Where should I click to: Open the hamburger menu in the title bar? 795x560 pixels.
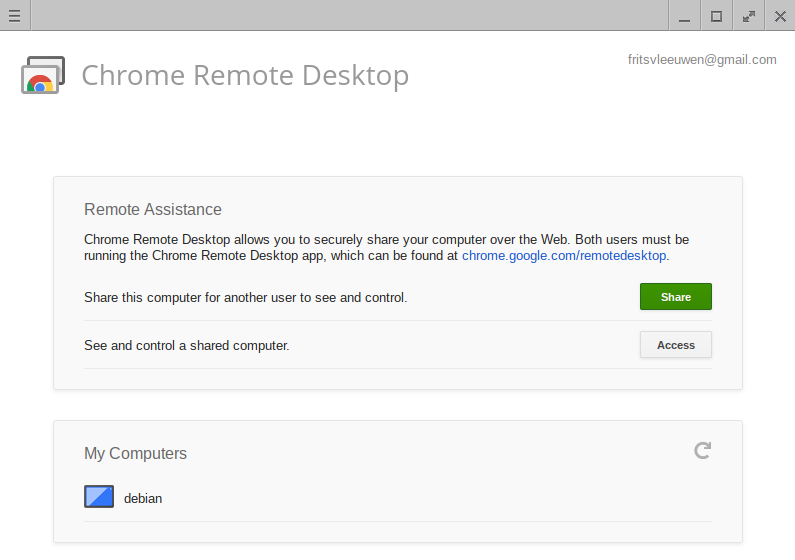click(15, 16)
